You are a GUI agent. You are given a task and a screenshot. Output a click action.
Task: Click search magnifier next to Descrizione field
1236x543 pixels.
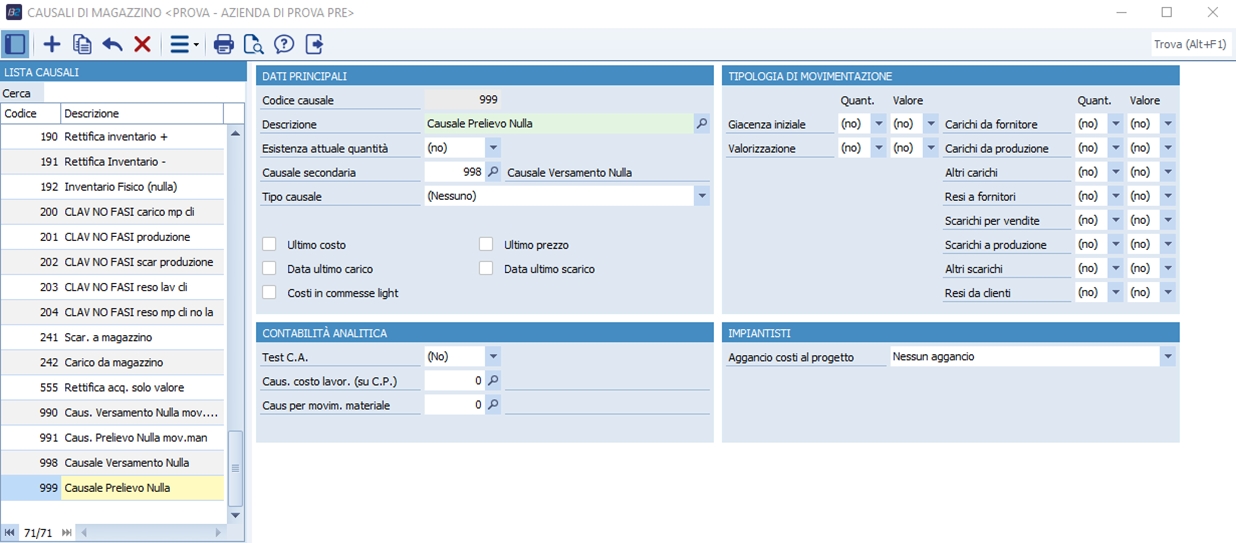pos(702,123)
